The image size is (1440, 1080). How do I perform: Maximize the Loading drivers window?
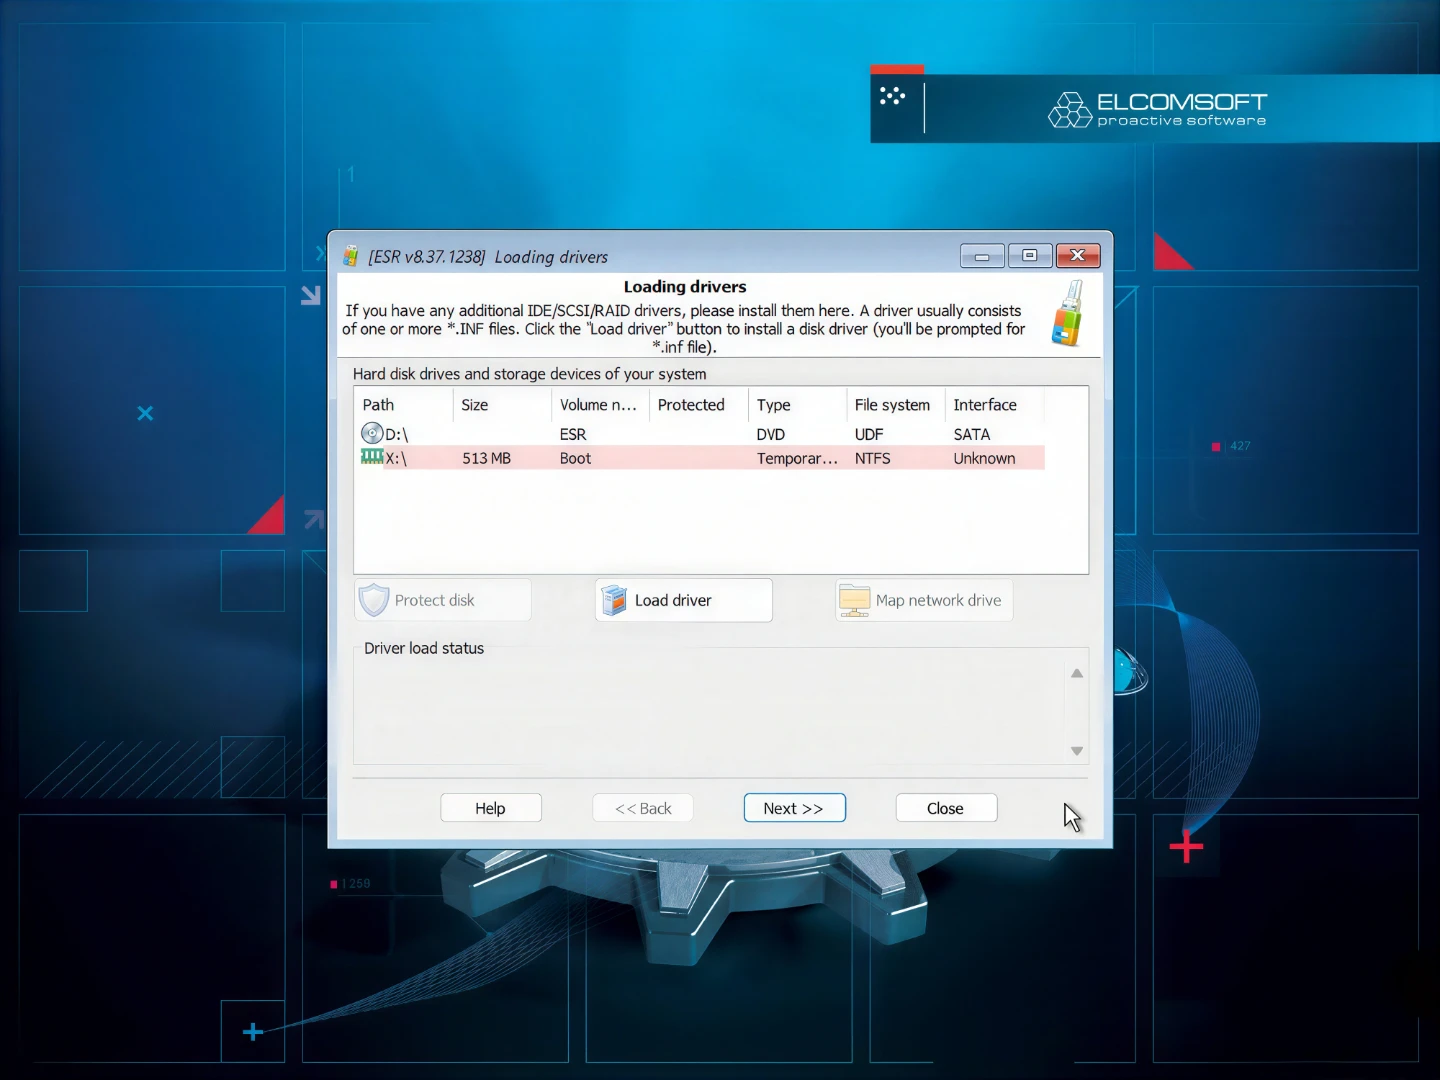pos(1029,256)
